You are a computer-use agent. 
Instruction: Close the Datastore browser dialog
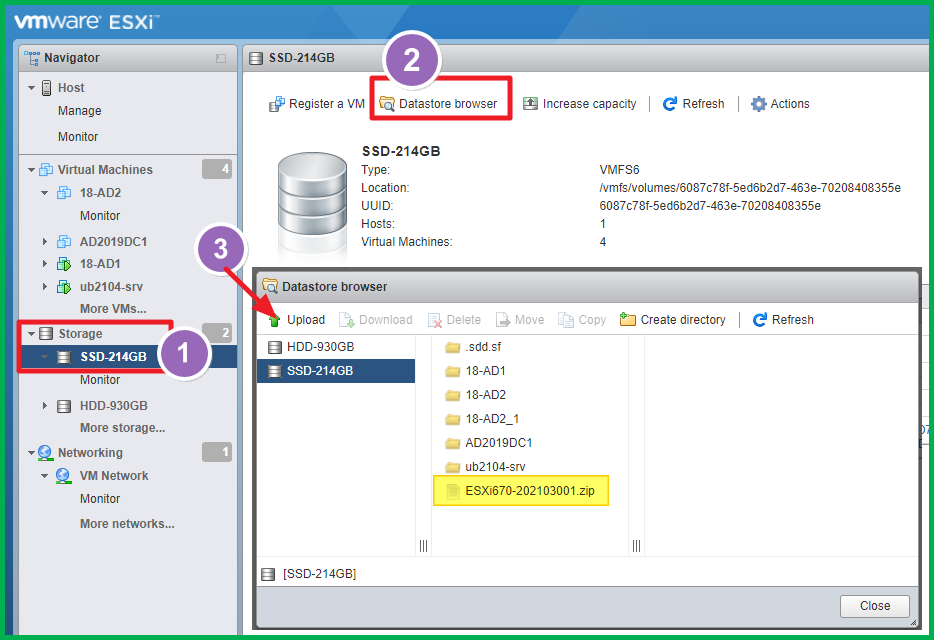[x=874, y=606]
